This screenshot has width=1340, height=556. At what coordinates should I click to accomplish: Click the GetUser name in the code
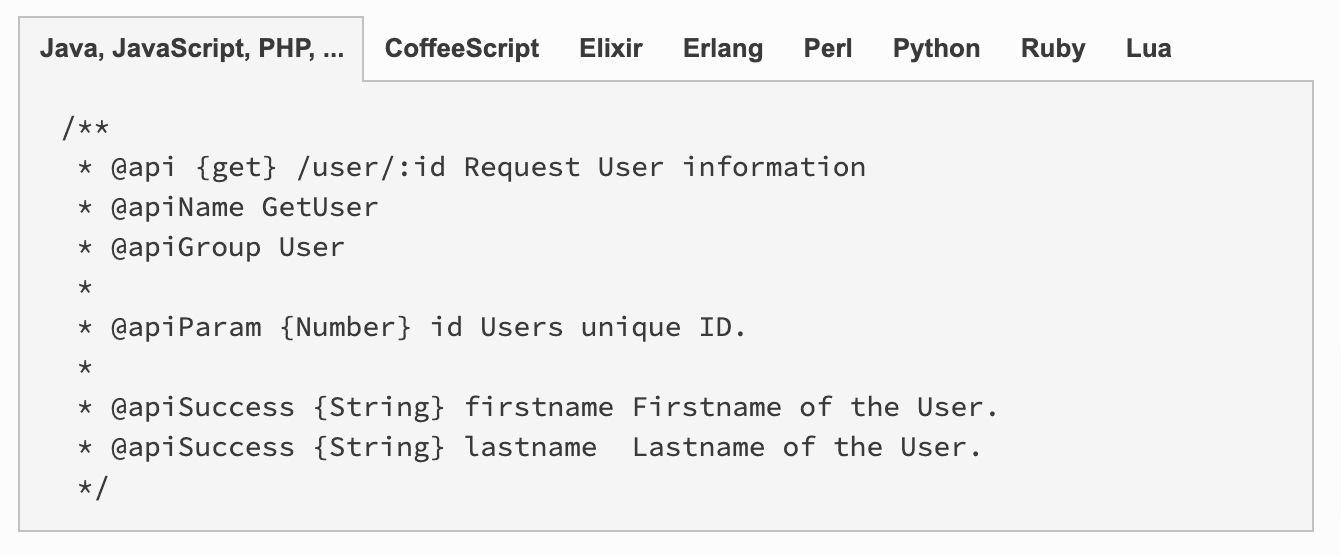pos(320,207)
